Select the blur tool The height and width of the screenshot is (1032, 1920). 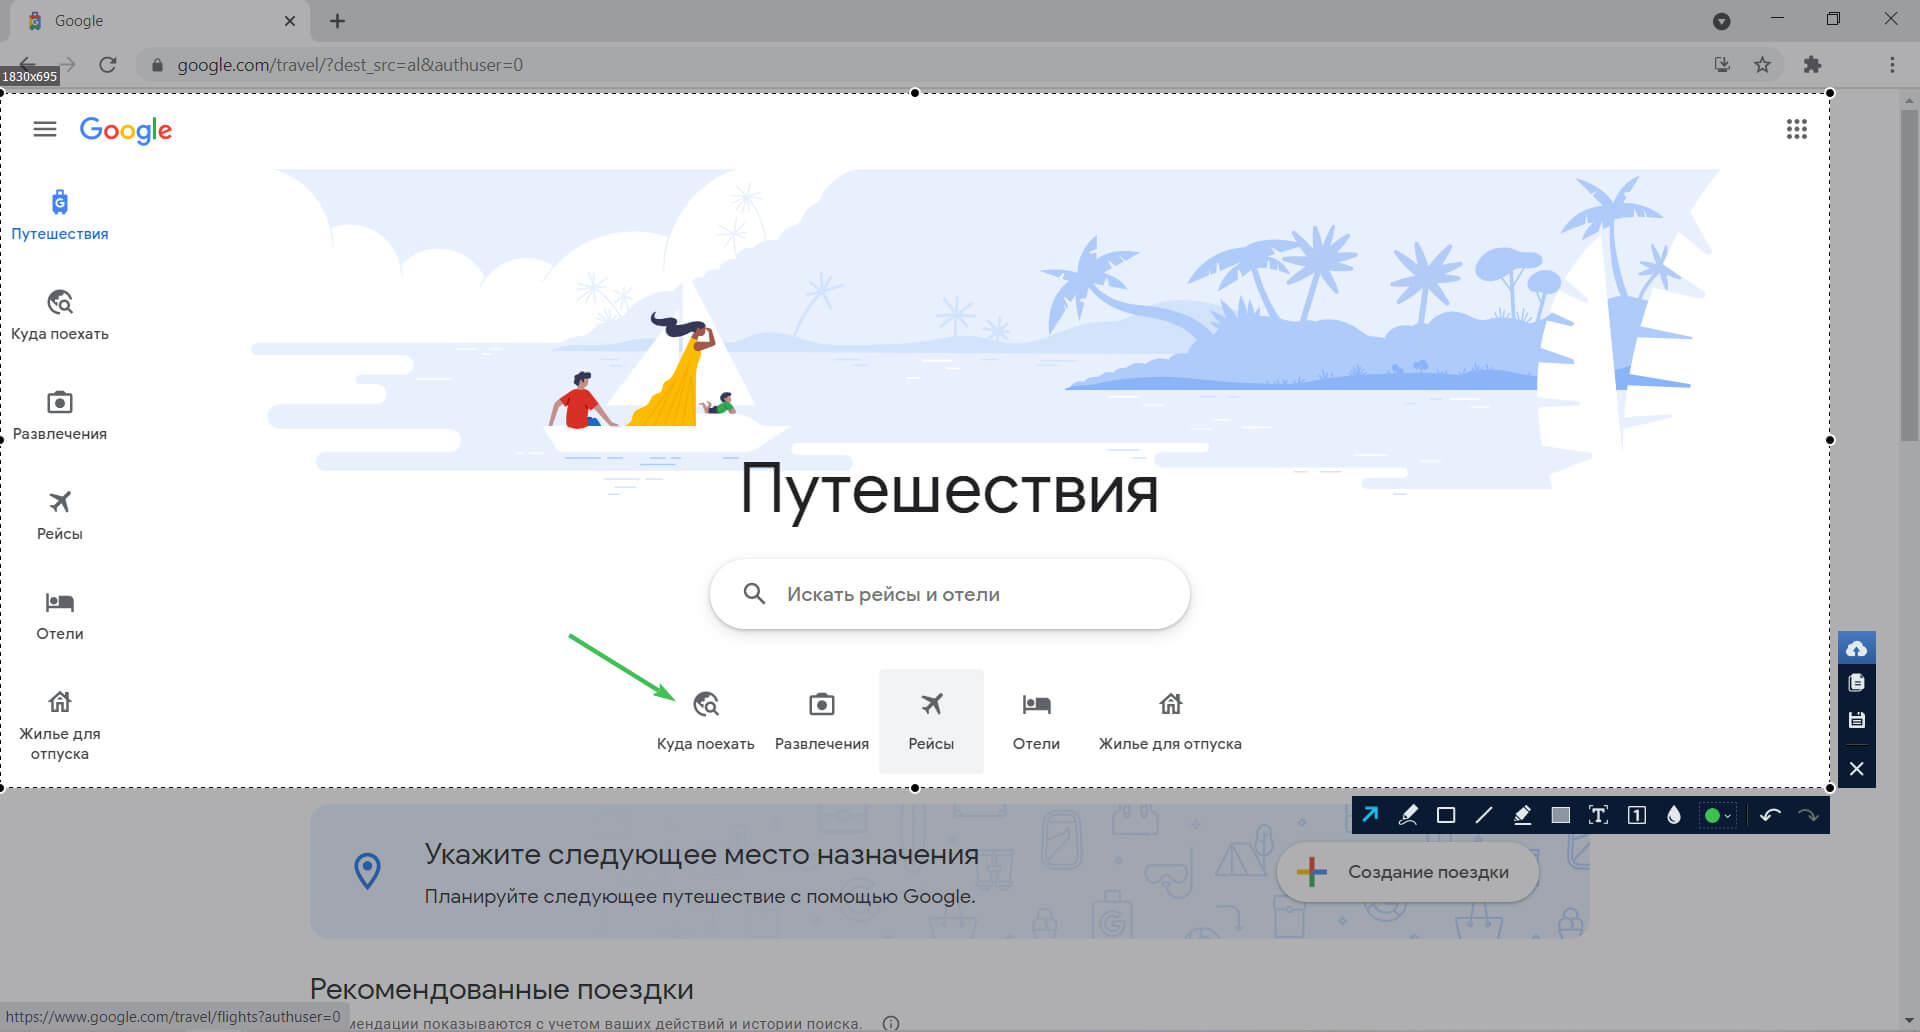pos(1674,815)
